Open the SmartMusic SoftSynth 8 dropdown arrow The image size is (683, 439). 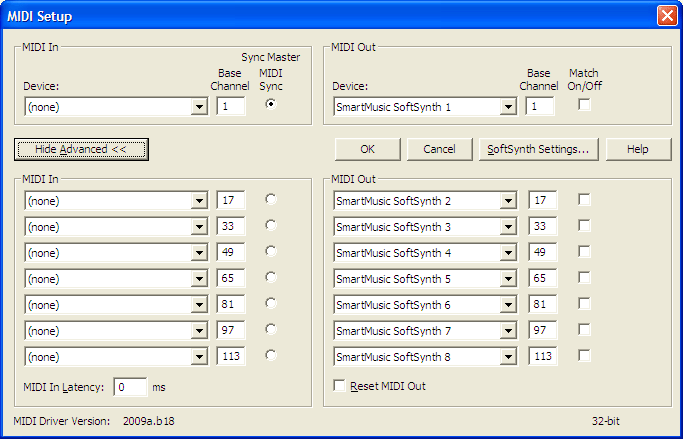point(508,357)
